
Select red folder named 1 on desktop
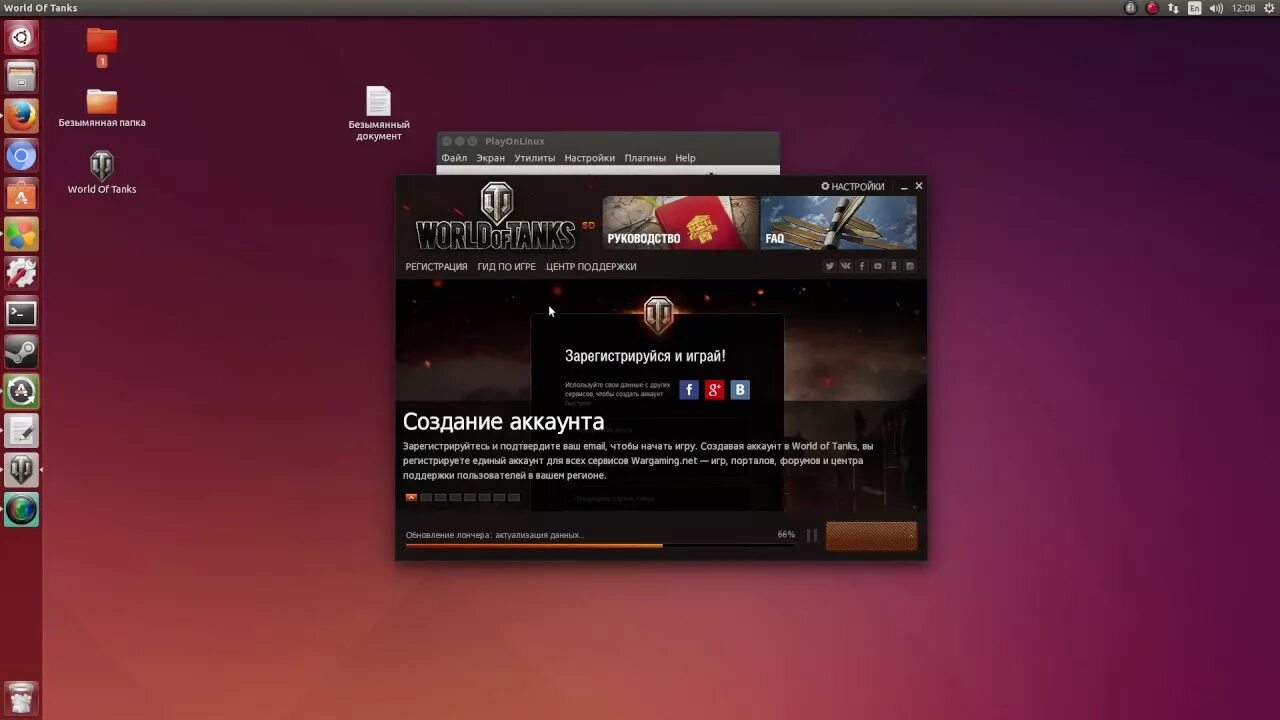pos(102,48)
